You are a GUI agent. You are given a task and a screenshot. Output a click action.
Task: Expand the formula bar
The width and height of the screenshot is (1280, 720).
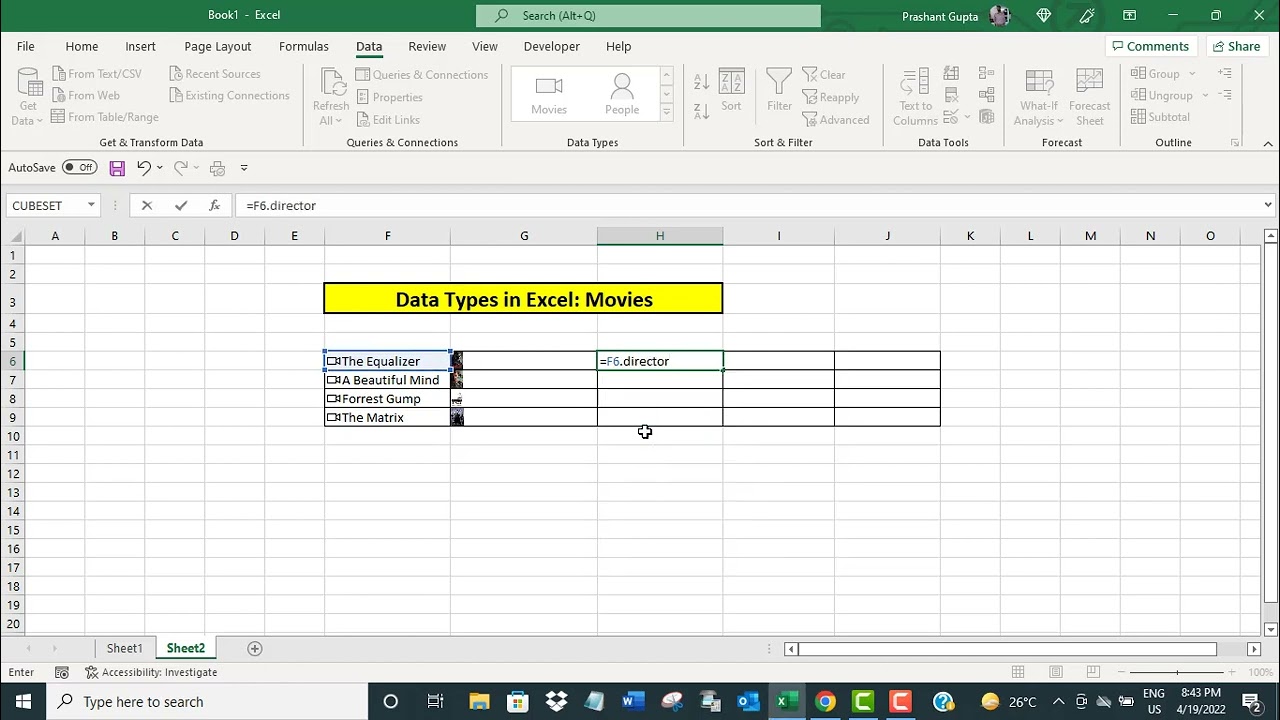1268,205
